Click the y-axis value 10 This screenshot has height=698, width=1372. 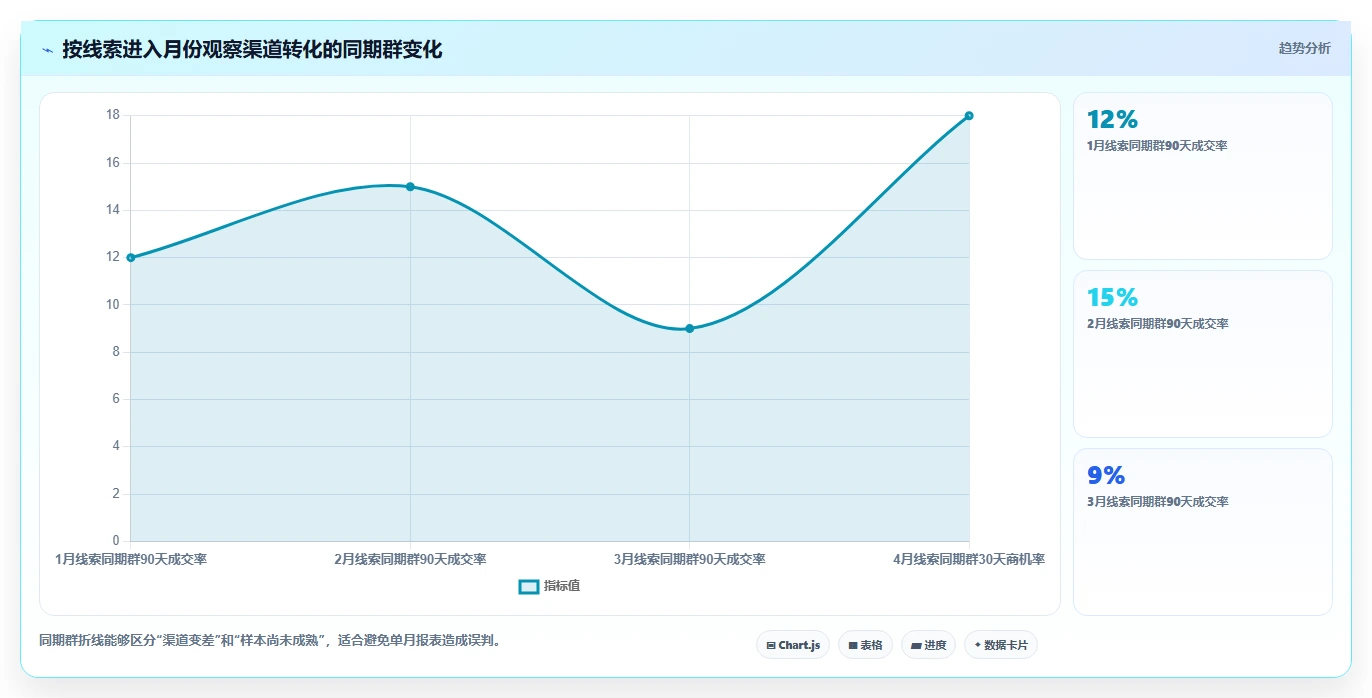click(x=113, y=304)
